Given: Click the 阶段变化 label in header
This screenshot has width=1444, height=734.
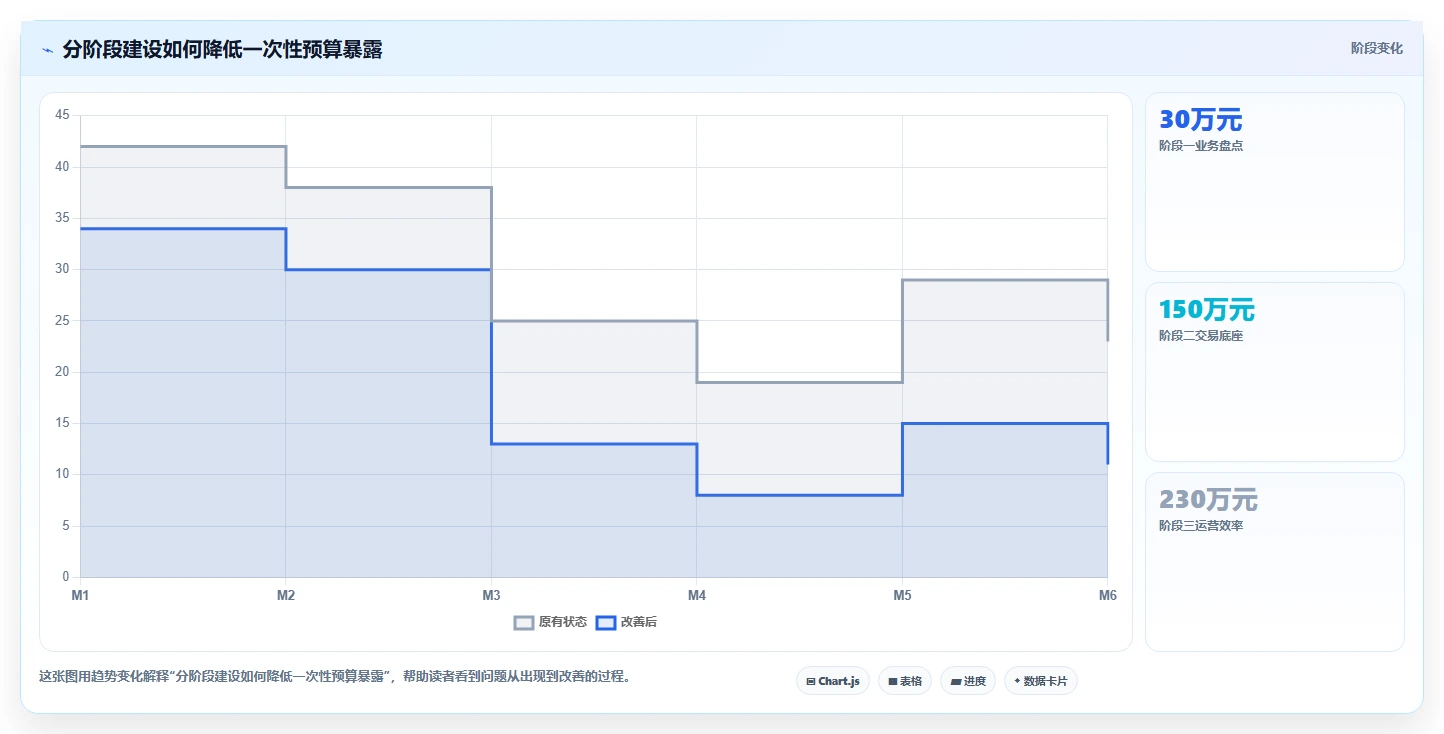Looking at the screenshot, I should pos(1377,49).
